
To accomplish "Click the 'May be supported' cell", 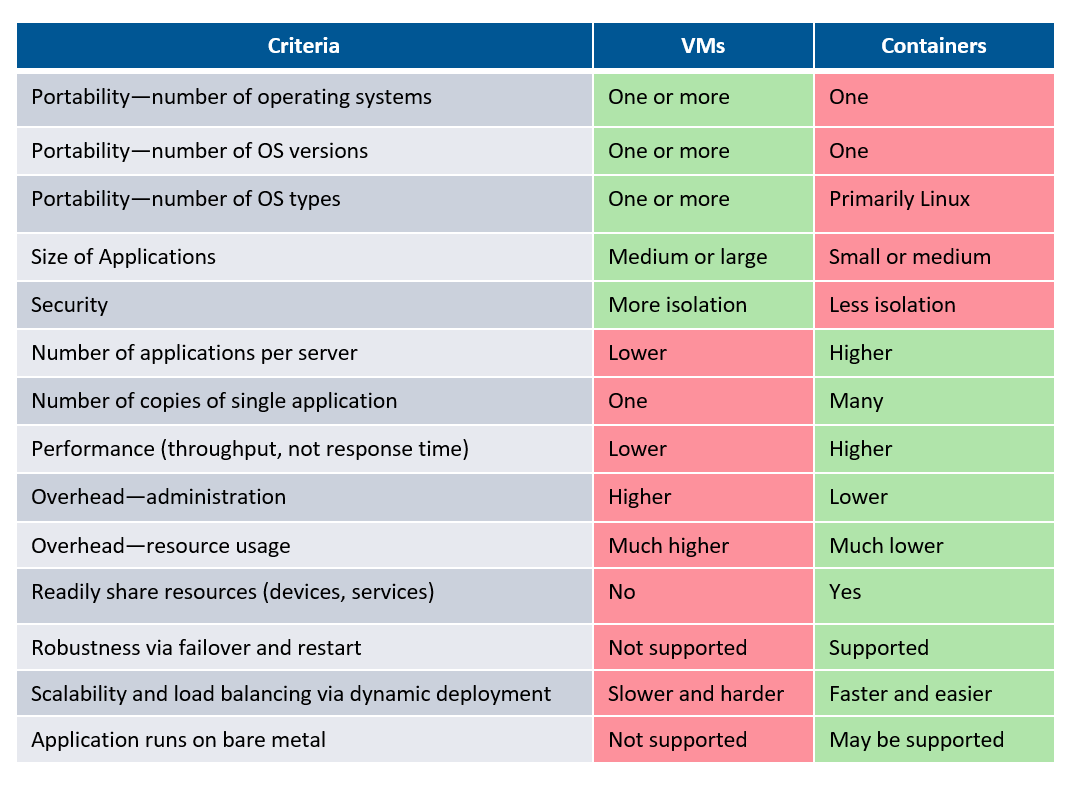I will [x=916, y=740].
